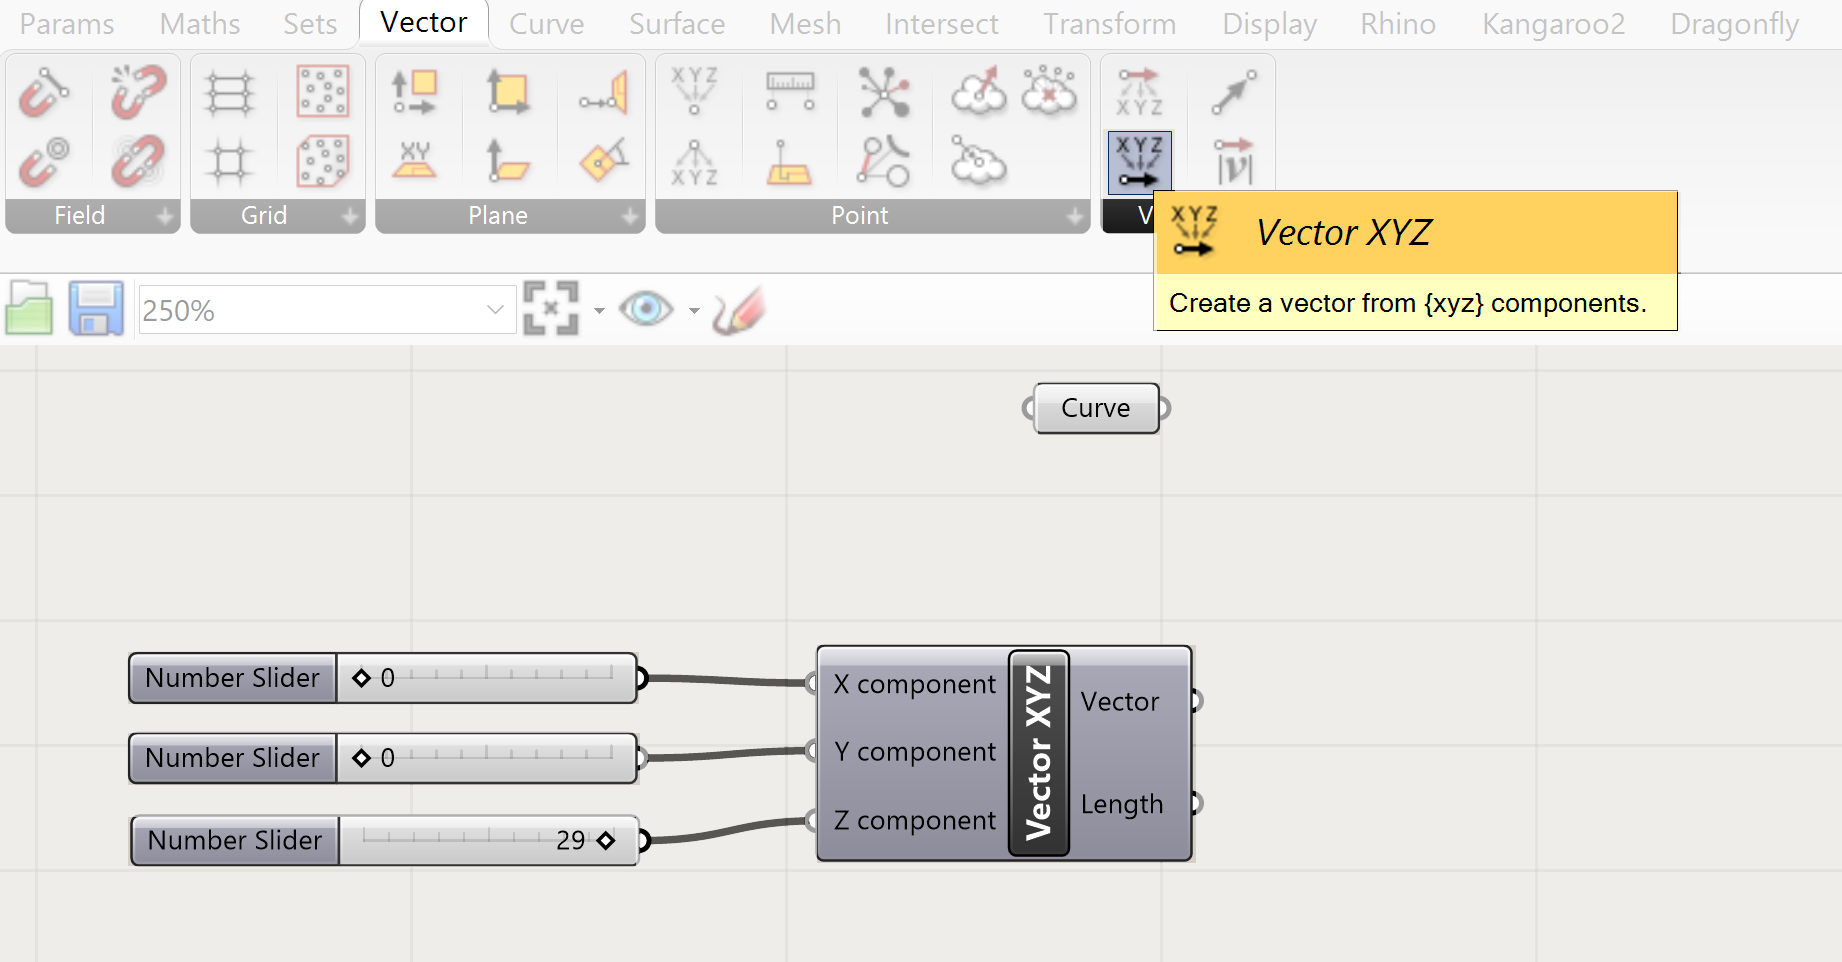Toggle the preview eye icon

646,309
